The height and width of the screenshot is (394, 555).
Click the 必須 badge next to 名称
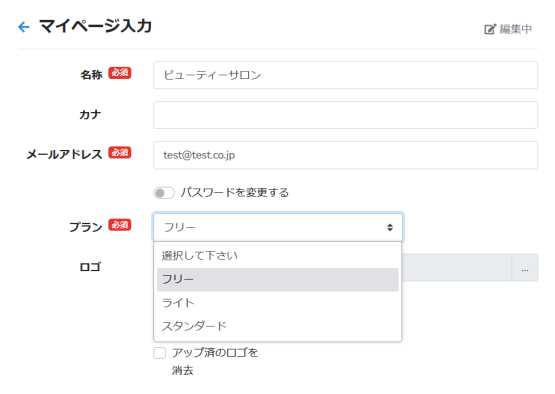click(x=120, y=73)
